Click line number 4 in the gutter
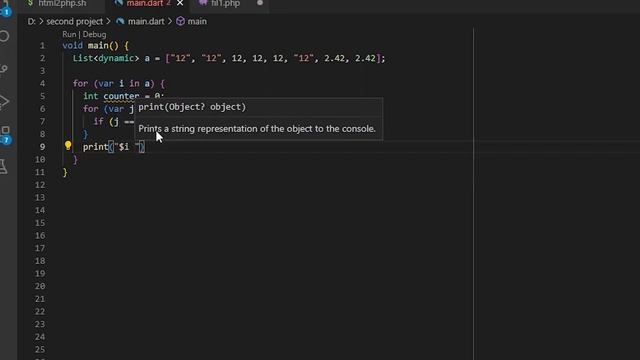This screenshot has width=640, height=360. 42,83
